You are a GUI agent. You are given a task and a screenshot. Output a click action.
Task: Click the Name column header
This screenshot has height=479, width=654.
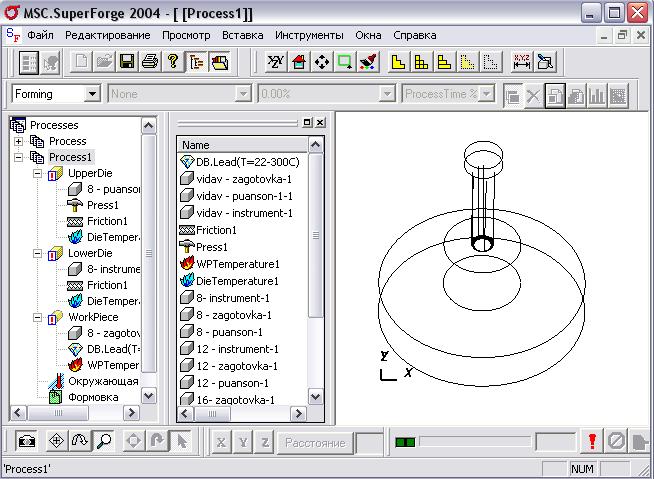point(243,145)
